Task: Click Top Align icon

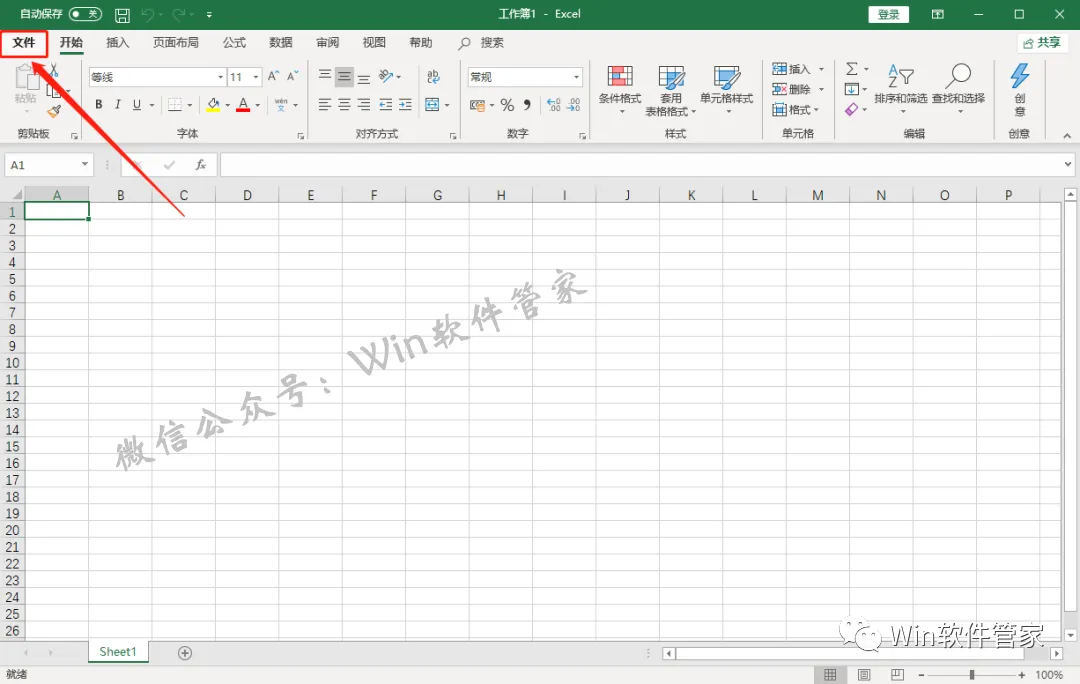Action: pyautogui.click(x=325, y=76)
